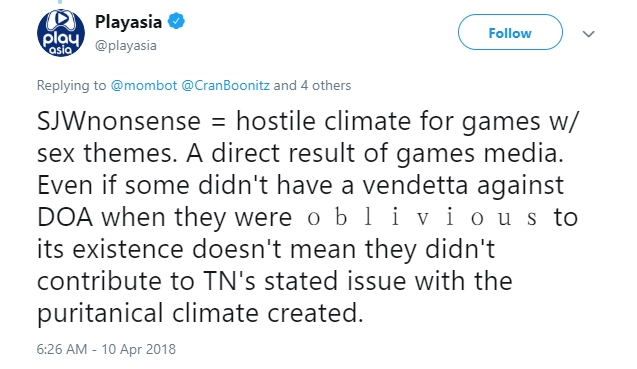The height and width of the screenshot is (369, 637).
Task: Open the Playasia display name link
Action: (x=128, y=22)
